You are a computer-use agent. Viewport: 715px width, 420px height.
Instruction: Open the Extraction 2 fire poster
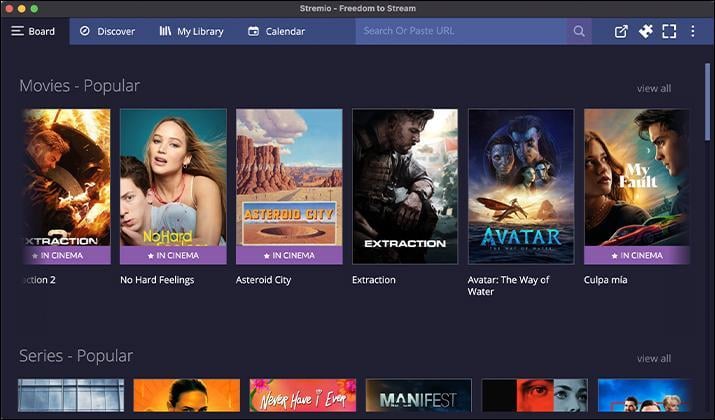click(67, 186)
